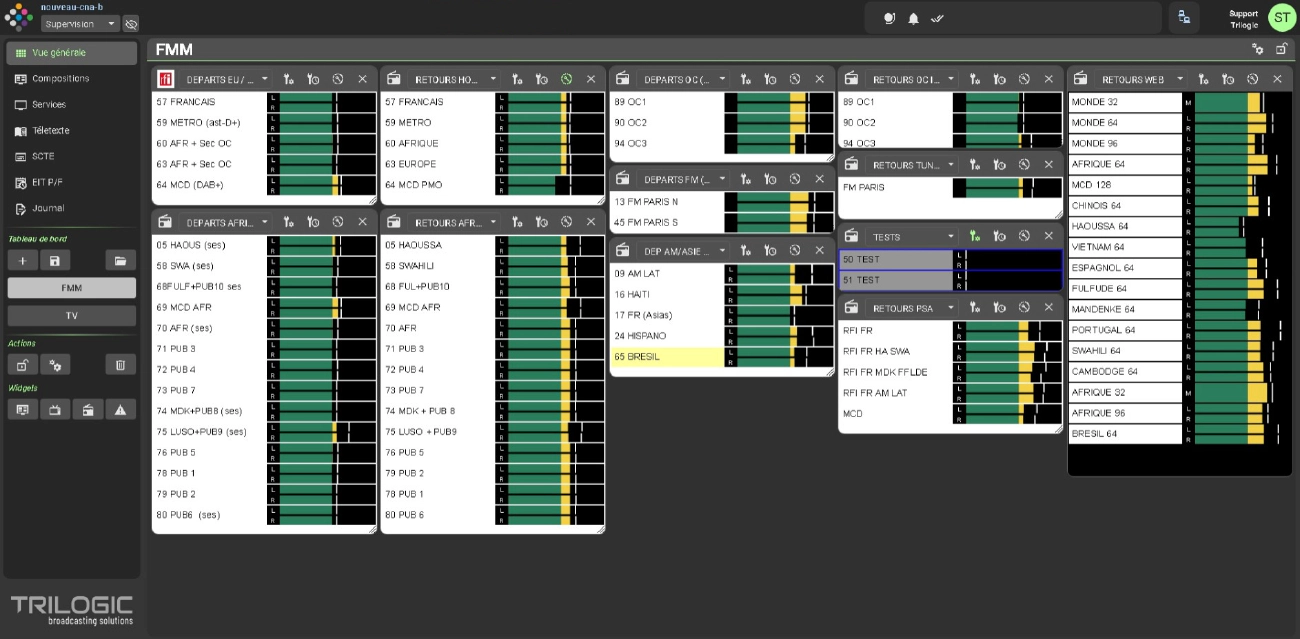Viewport: 1300px width, 639px height.
Task: Open wrench settings on DEPARTS EU widget
Action: (x=289, y=79)
